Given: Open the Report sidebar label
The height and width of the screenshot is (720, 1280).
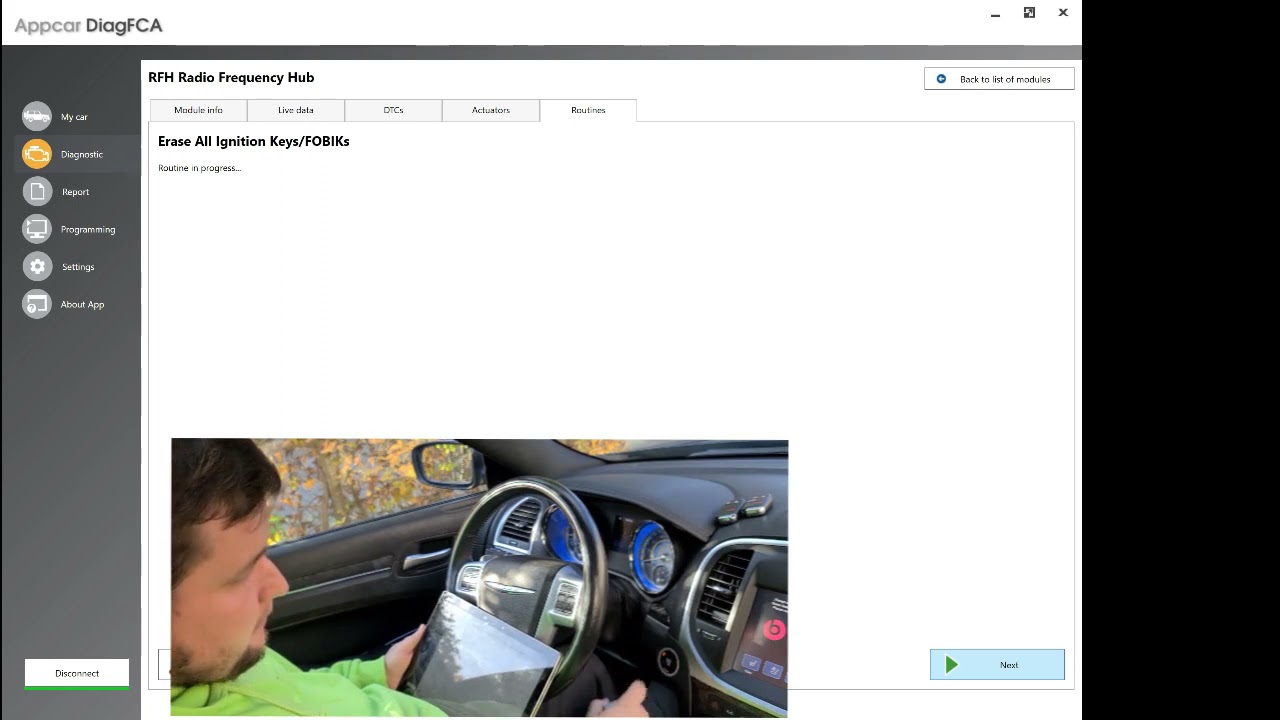Looking at the screenshot, I should [75, 192].
